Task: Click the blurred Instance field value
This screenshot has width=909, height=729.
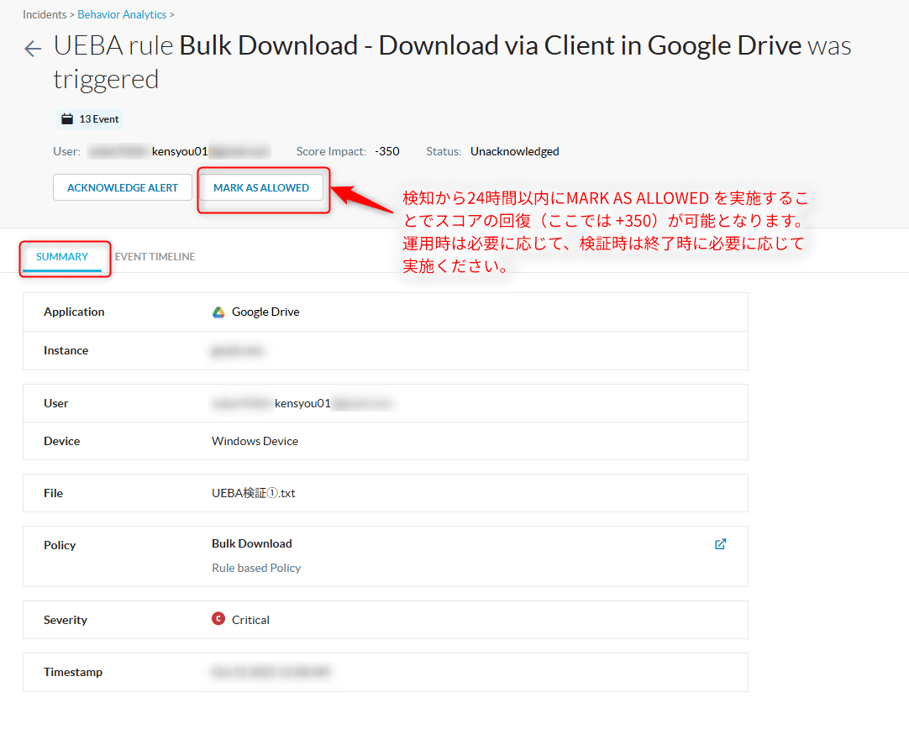Action: tap(237, 350)
